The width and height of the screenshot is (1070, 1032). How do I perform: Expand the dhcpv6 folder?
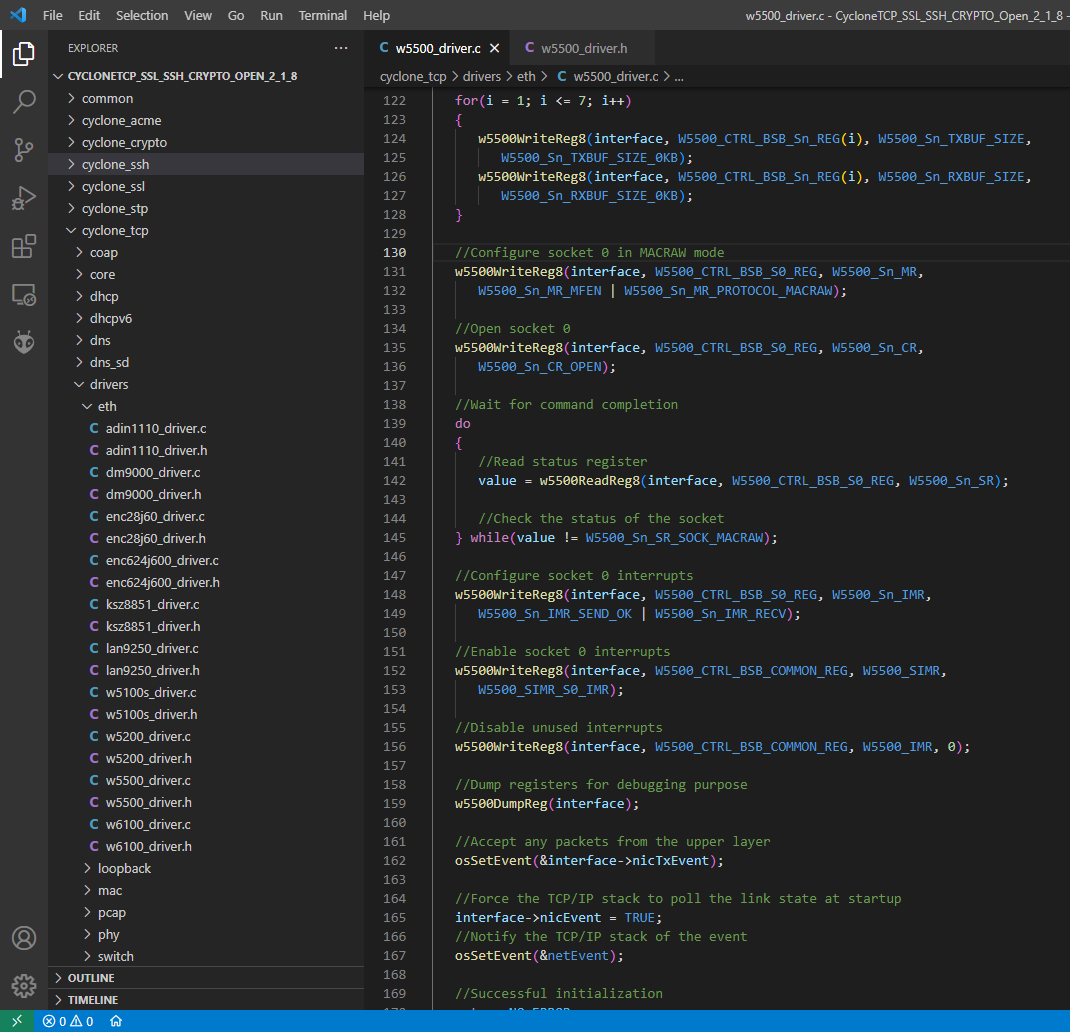click(x=206, y=318)
